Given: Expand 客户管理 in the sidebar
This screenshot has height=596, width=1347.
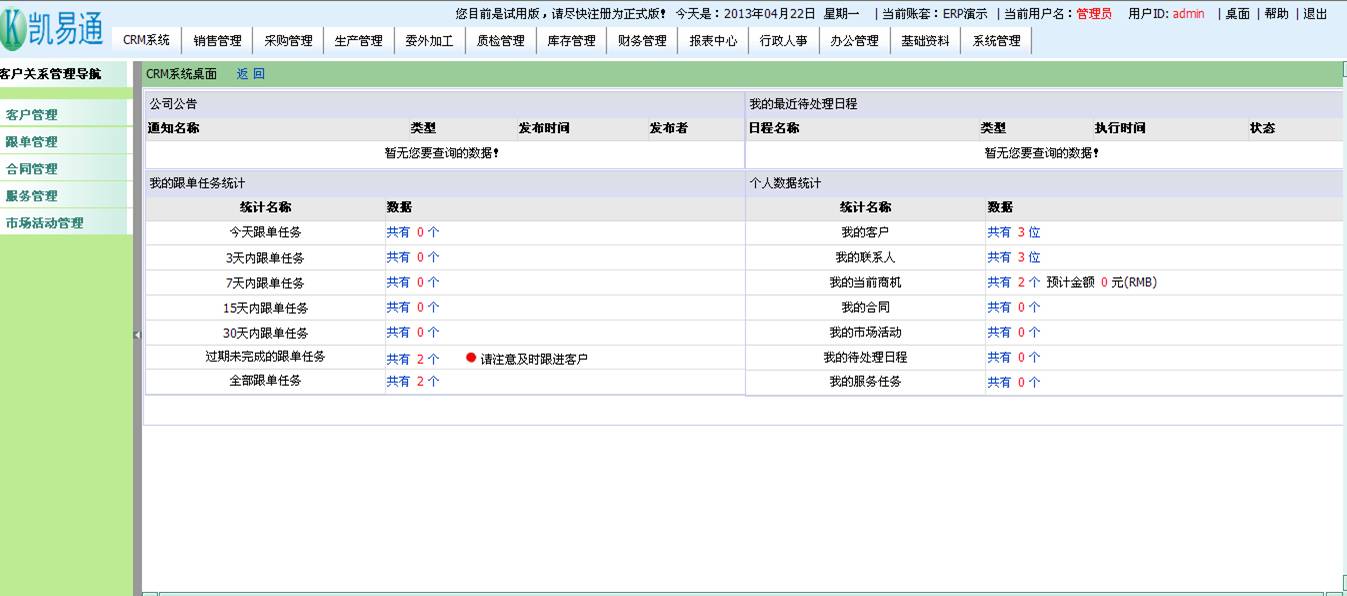Looking at the screenshot, I should point(32,115).
